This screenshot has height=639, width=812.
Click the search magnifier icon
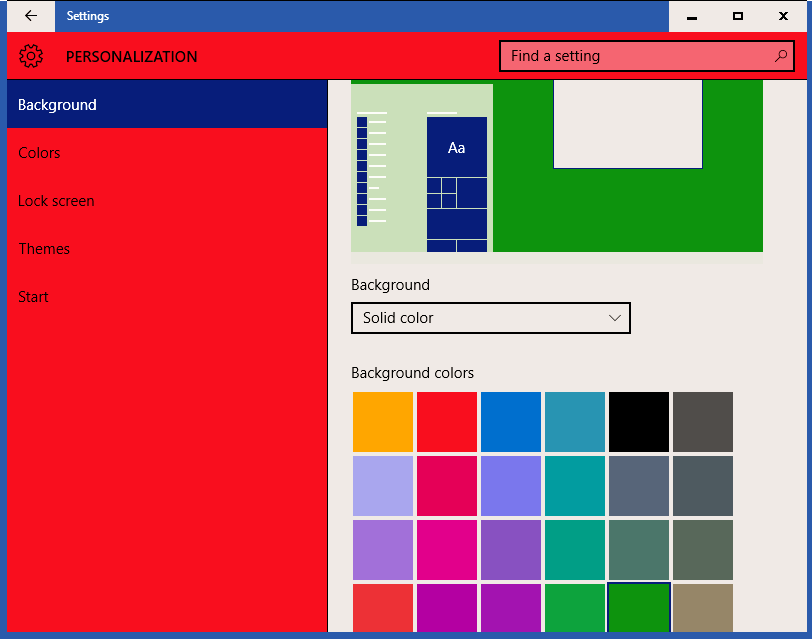coord(780,56)
